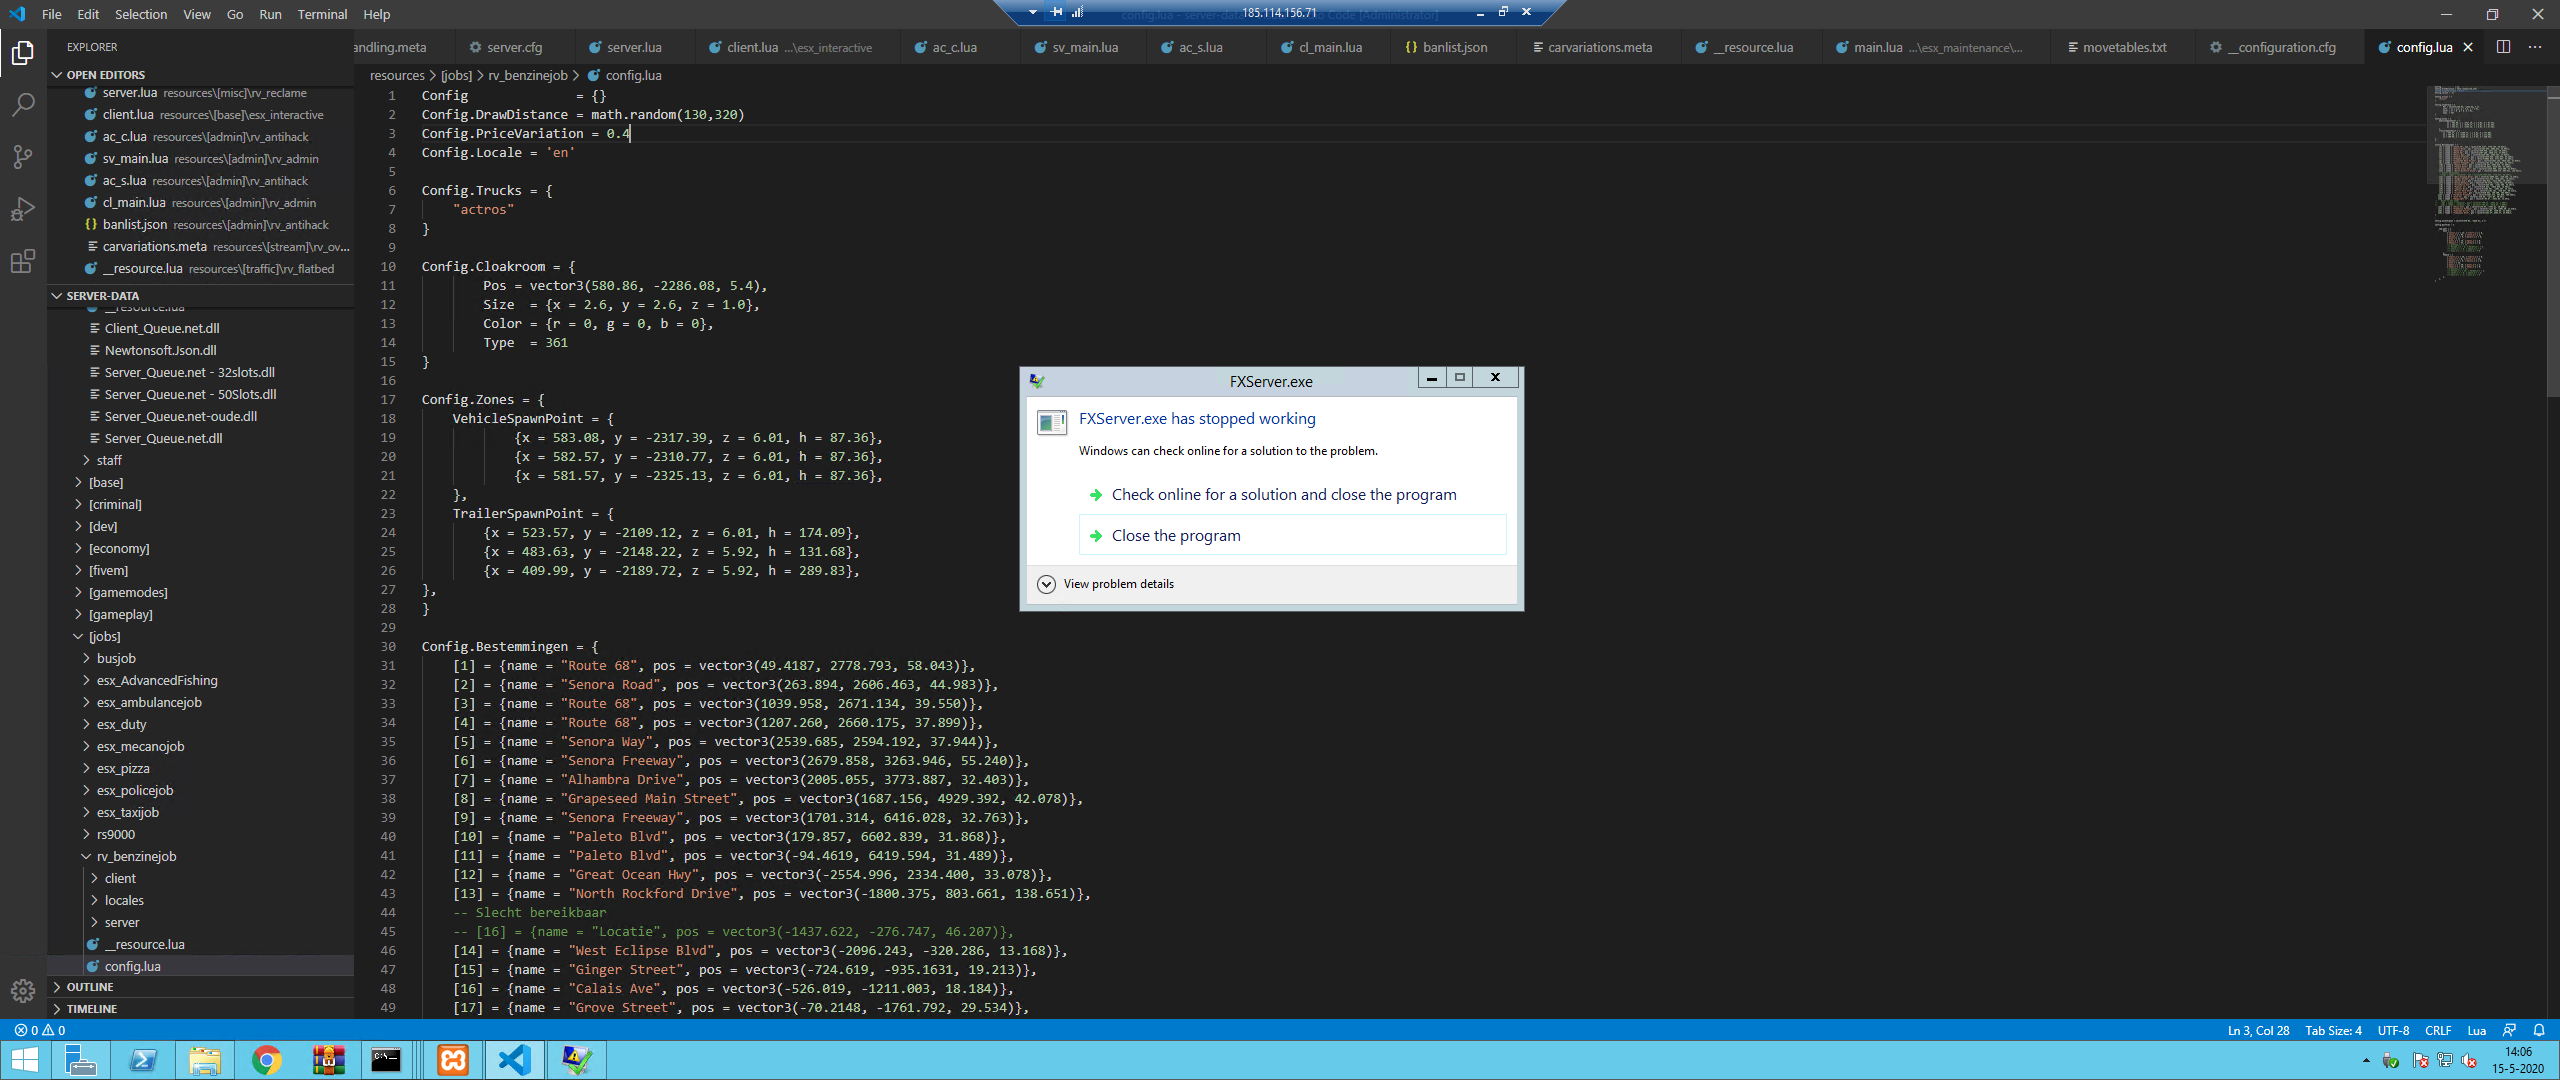
Task: Switch to the banlist.json tab
Action: click(x=1453, y=47)
